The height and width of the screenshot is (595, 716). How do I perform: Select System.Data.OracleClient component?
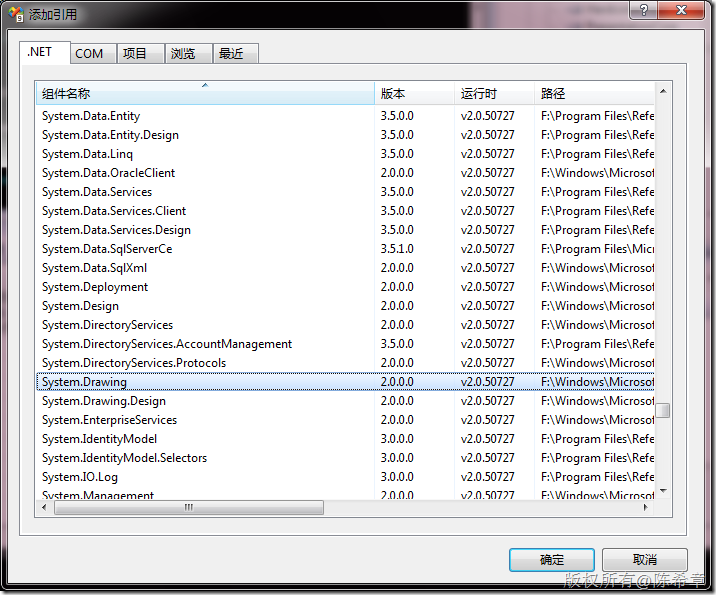point(345,173)
